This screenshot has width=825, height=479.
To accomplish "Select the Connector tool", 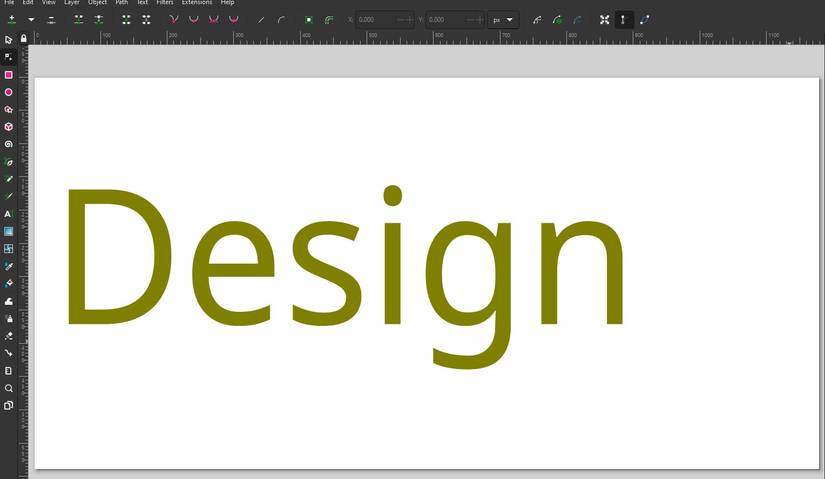I will pyautogui.click(x=8, y=353).
